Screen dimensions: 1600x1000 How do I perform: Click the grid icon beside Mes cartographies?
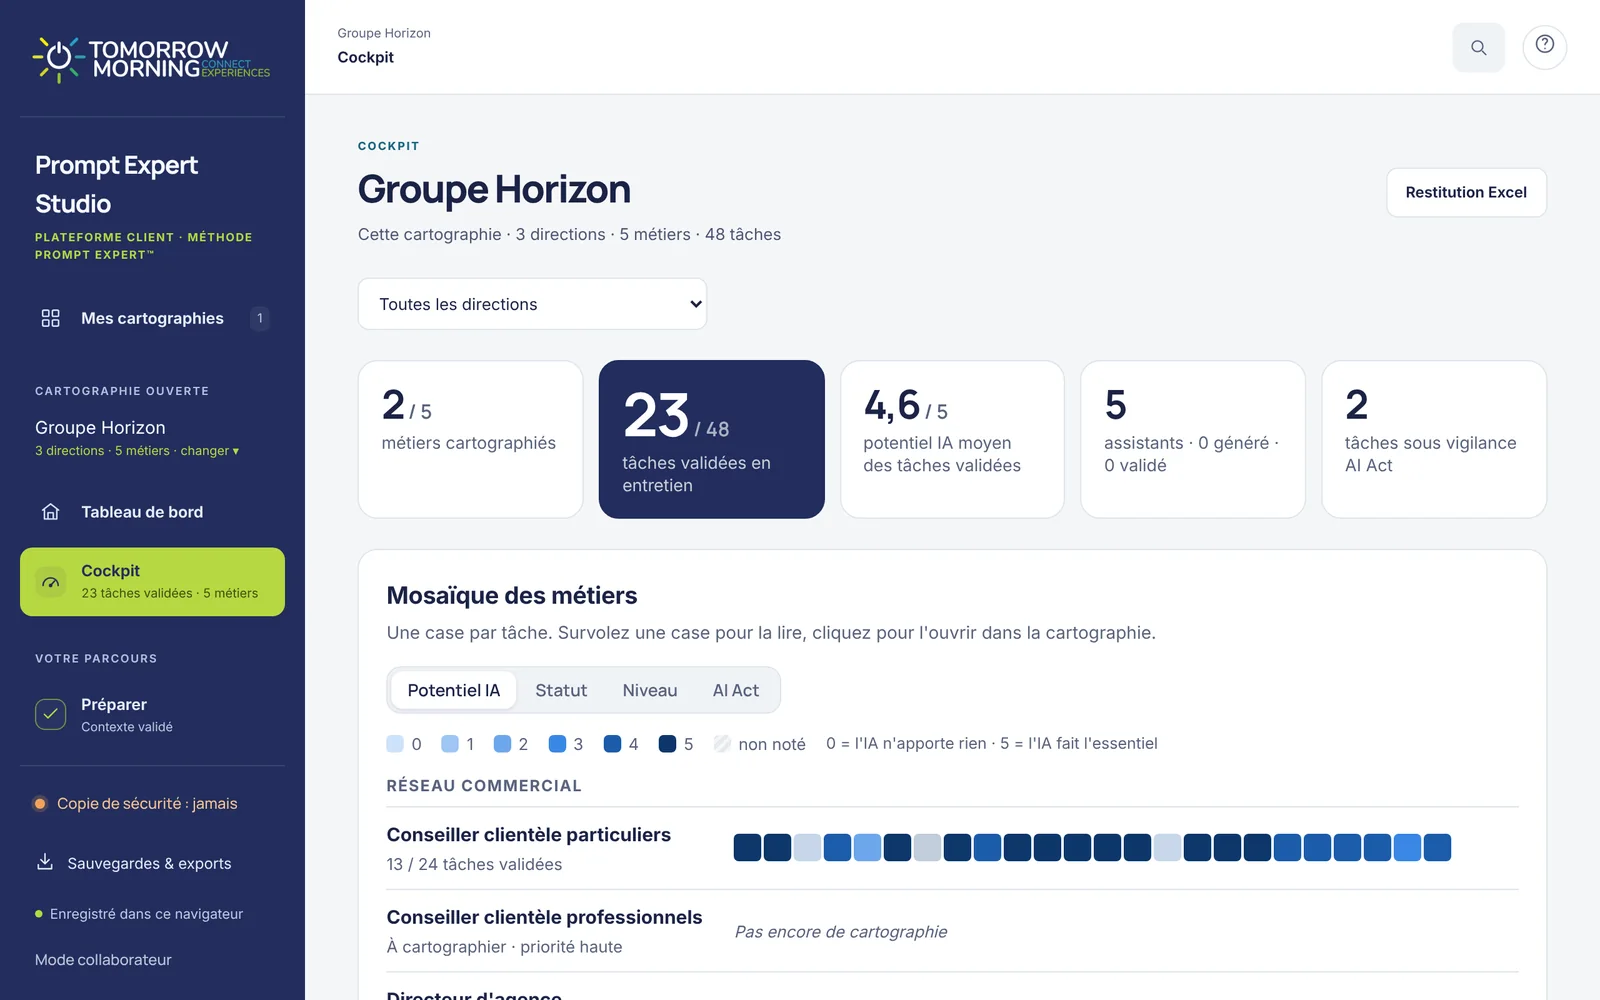click(x=51, y=318)
